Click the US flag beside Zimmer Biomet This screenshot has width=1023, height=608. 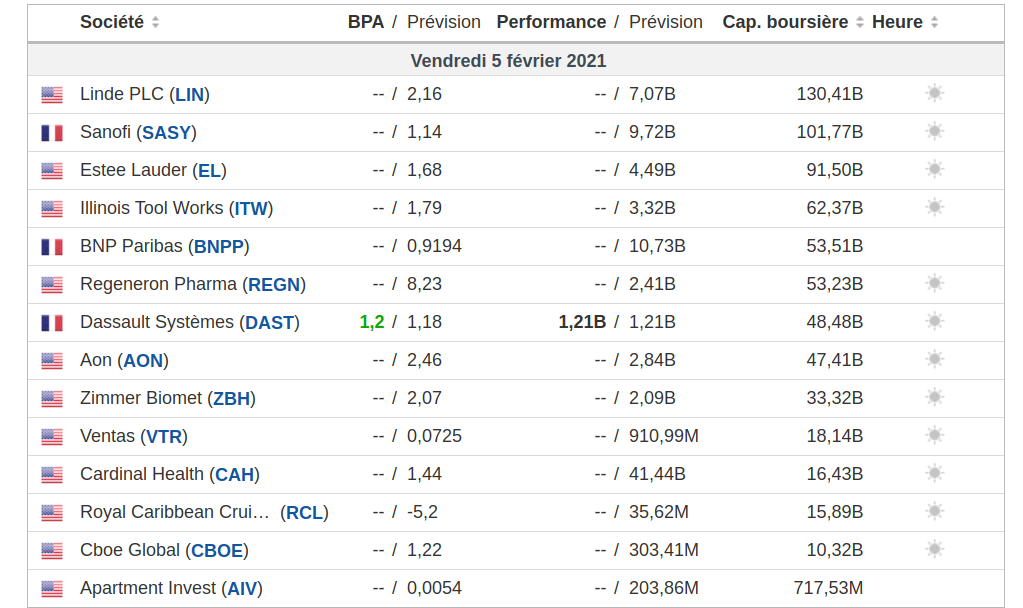tap(52, 399)
